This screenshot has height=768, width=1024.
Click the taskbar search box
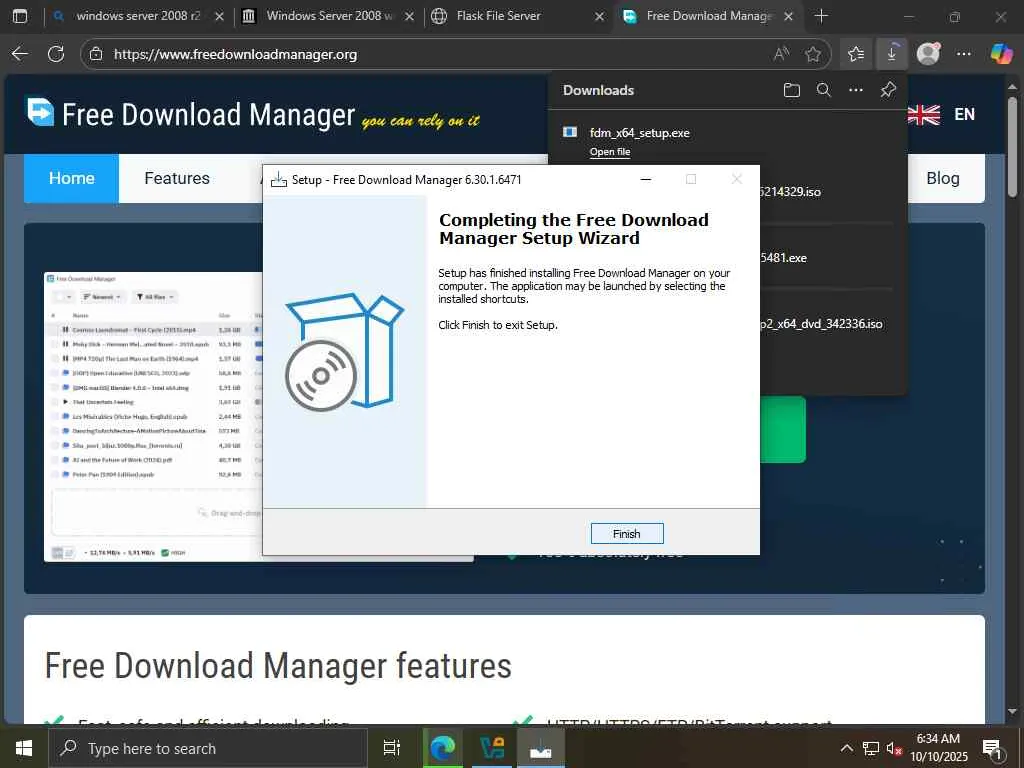point(208,748)
